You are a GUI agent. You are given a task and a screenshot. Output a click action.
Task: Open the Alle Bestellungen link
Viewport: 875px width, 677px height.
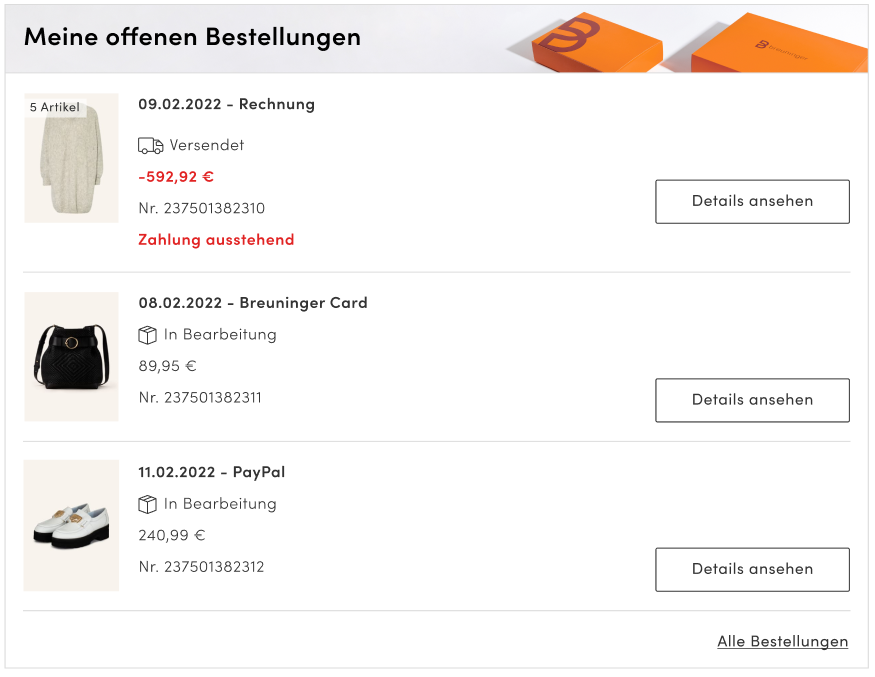782,642
